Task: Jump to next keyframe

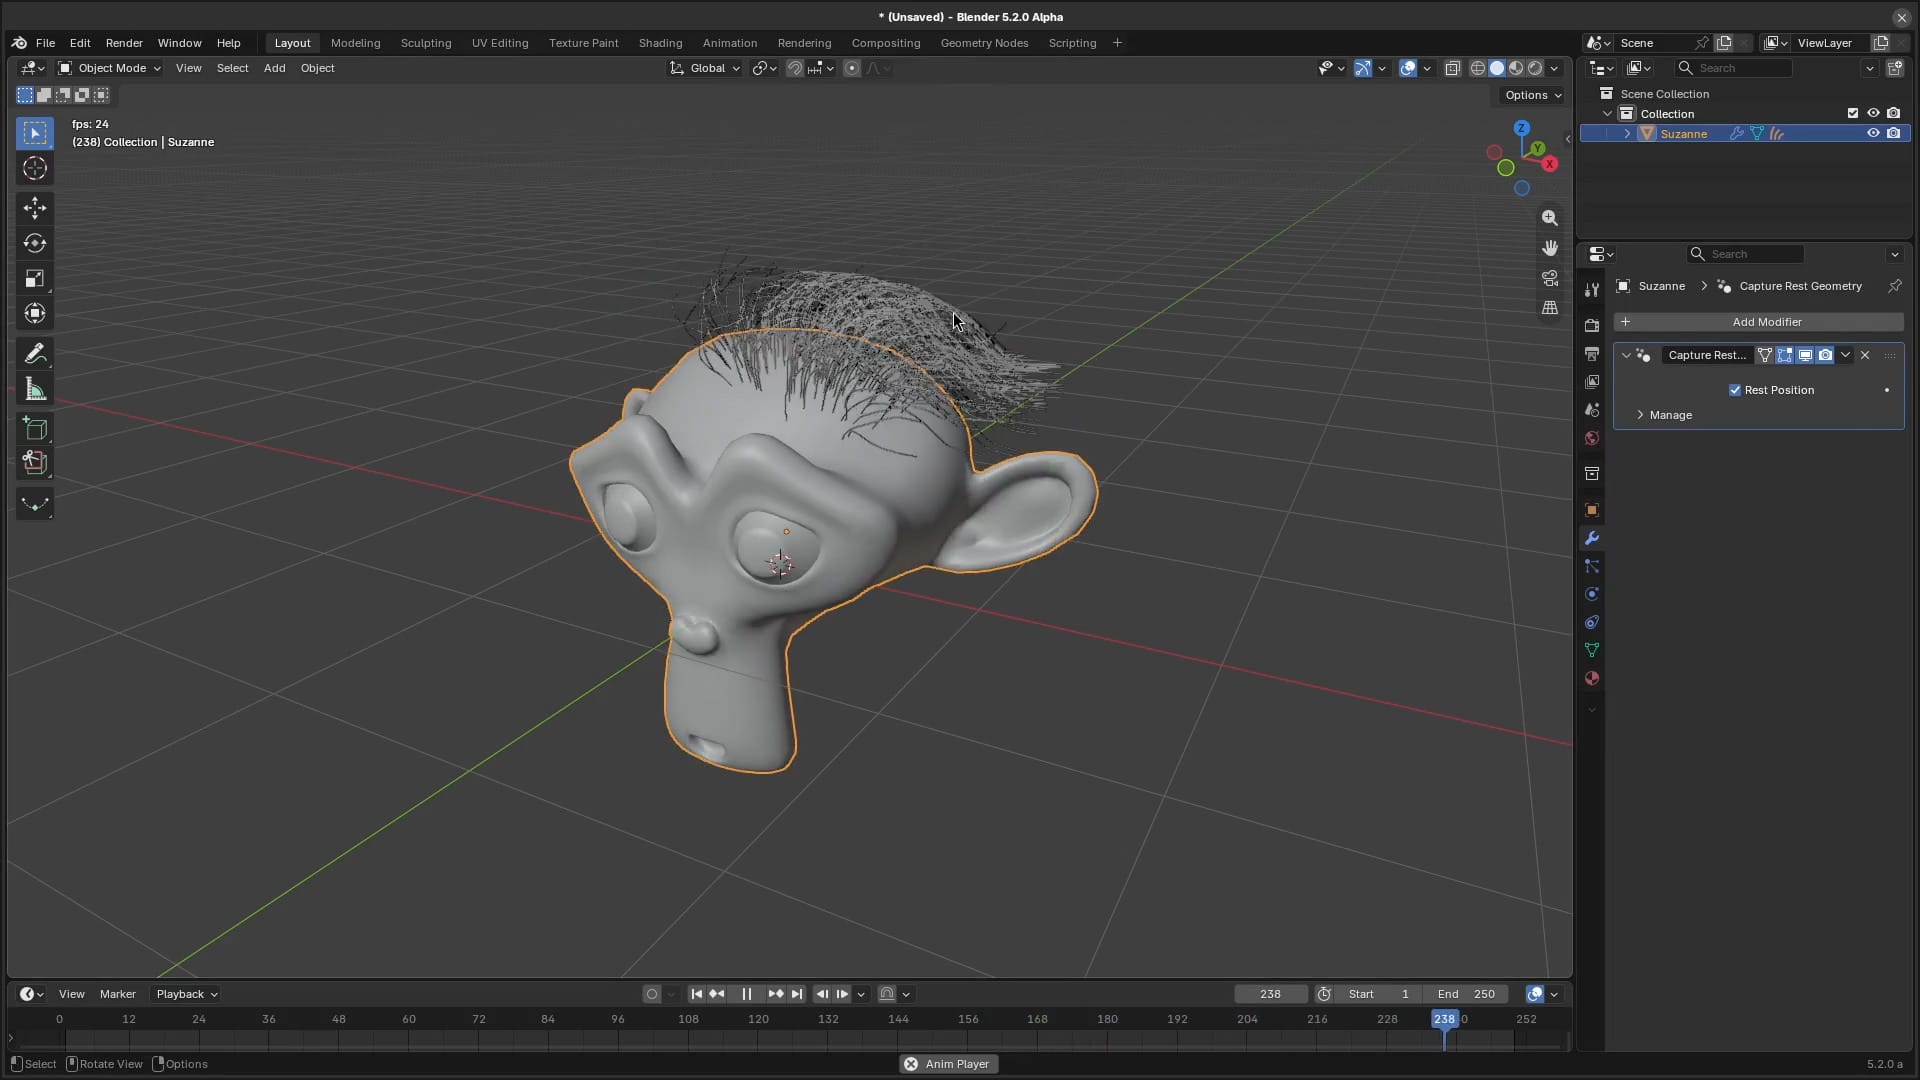Action: (x=775, y=994)
